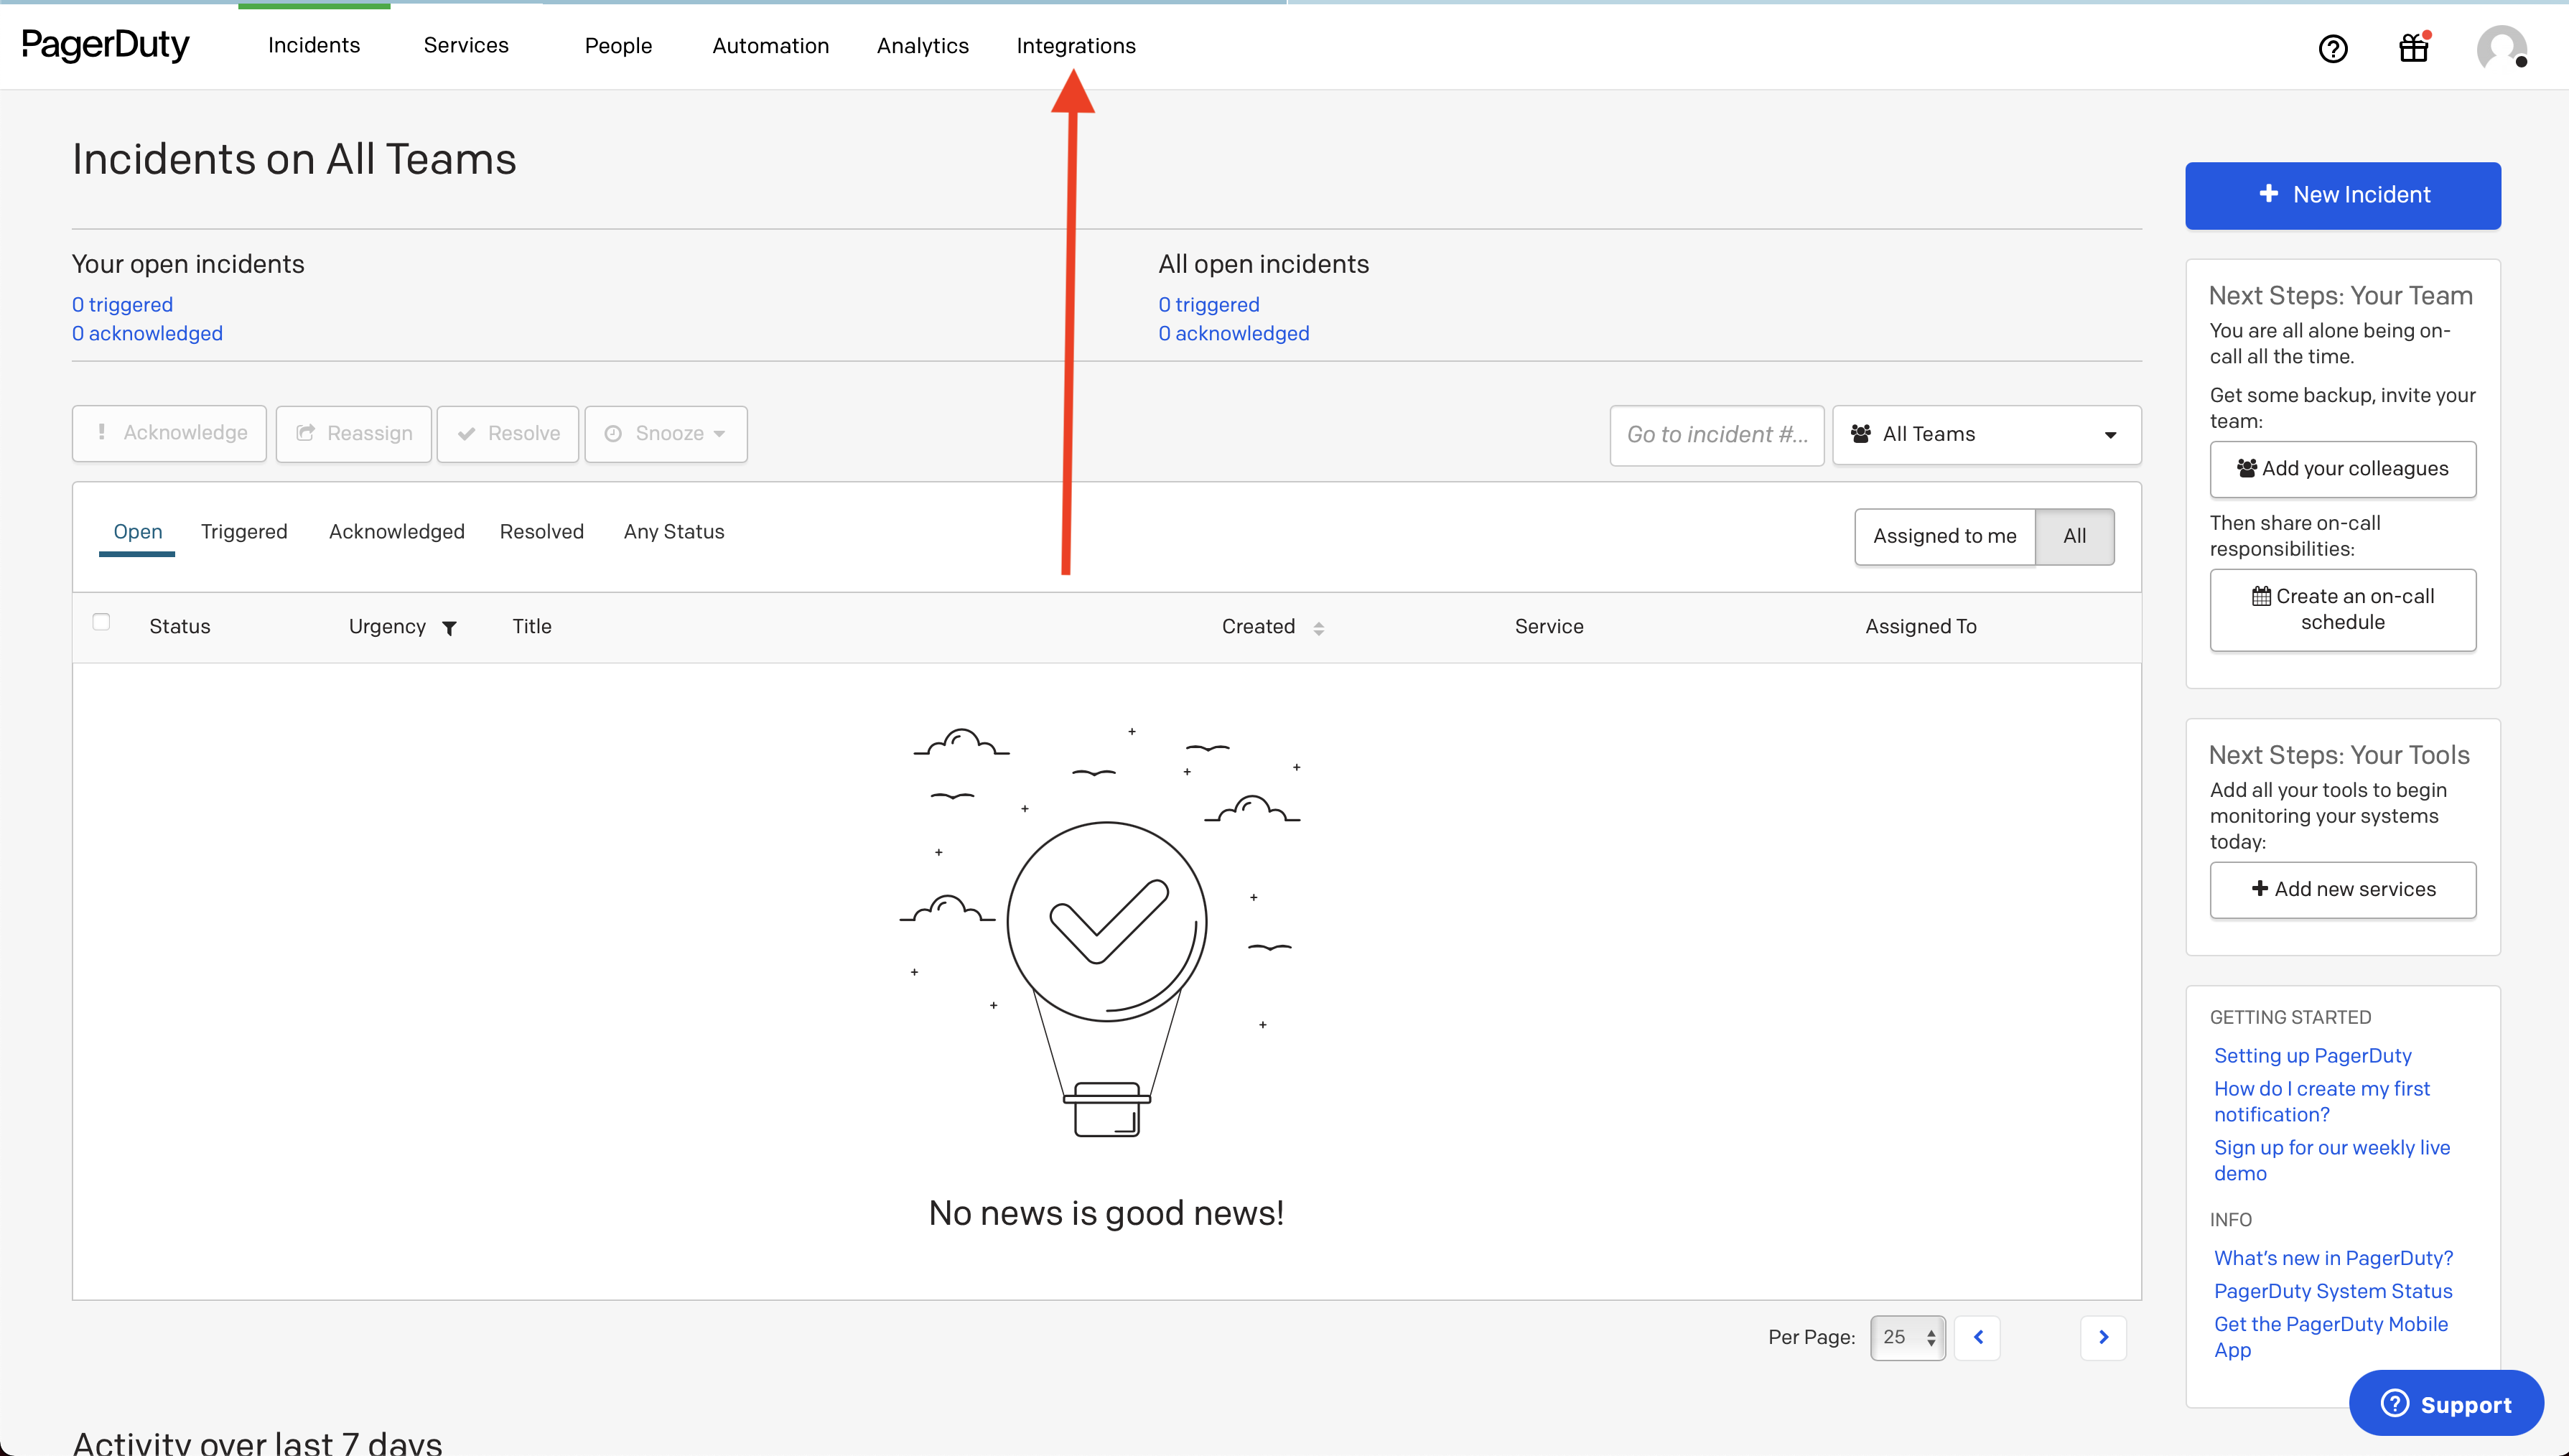Open the Automation menu
Screen dimensions: 2569x1456
(x=770, y=46)
